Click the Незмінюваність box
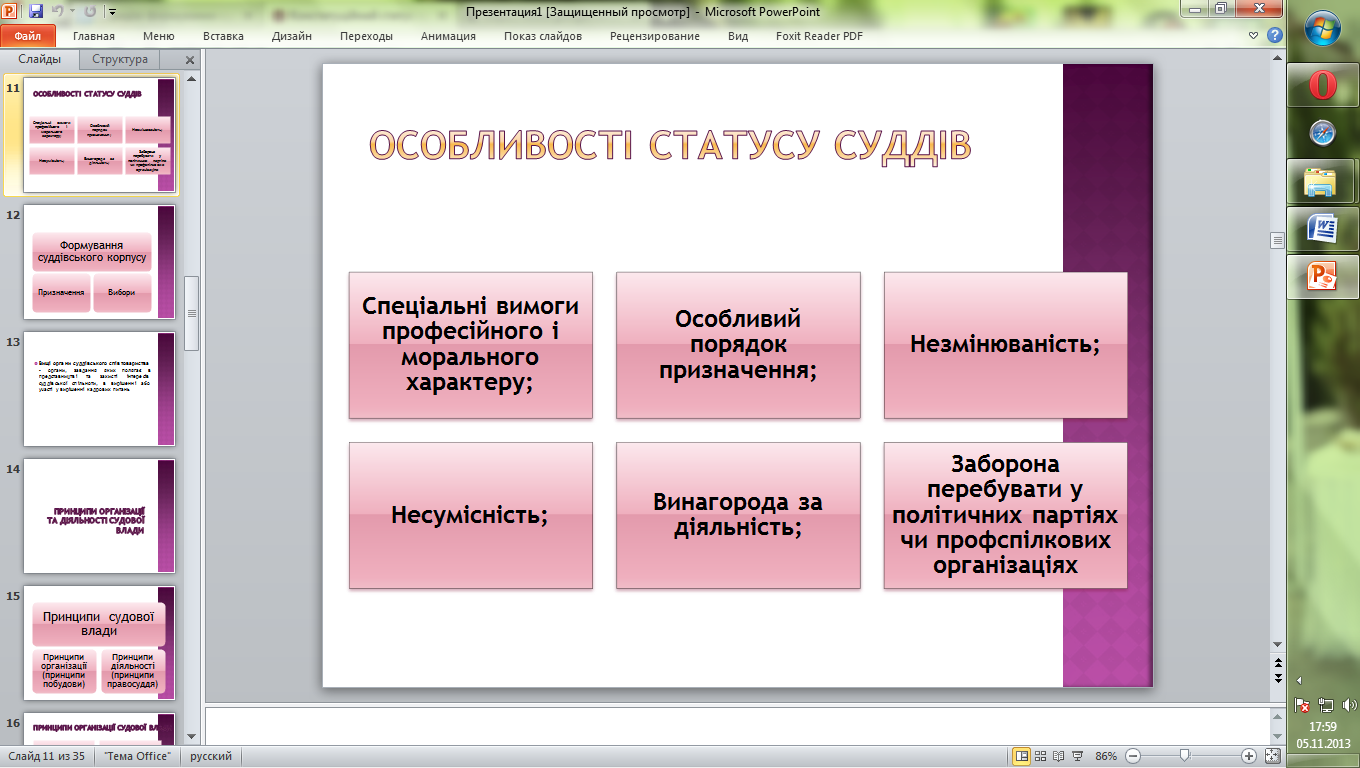The height and width of the screenshot is (768, 1360). [x=1005, y=345]
